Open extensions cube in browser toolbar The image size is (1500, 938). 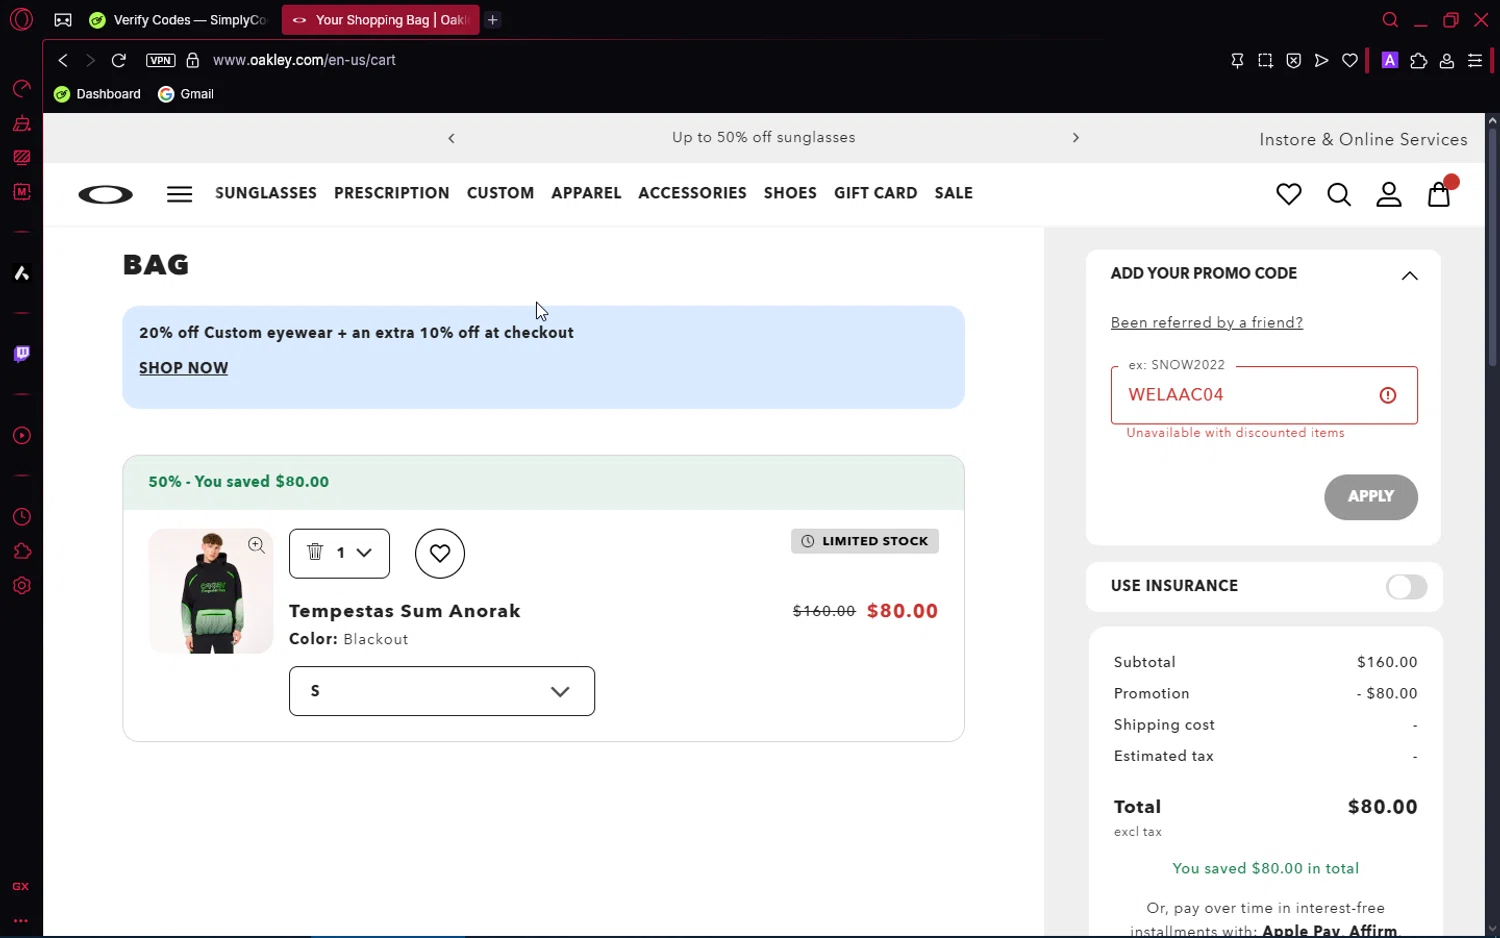(1418, 60)
